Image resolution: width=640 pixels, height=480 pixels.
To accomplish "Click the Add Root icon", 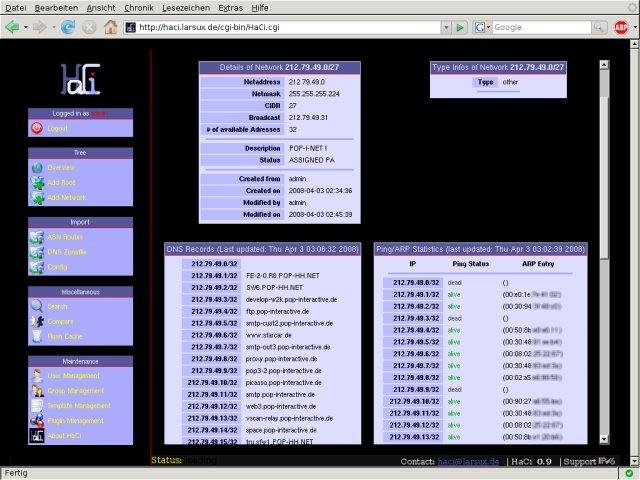I will pyautogui.click(x=38, y=183).
